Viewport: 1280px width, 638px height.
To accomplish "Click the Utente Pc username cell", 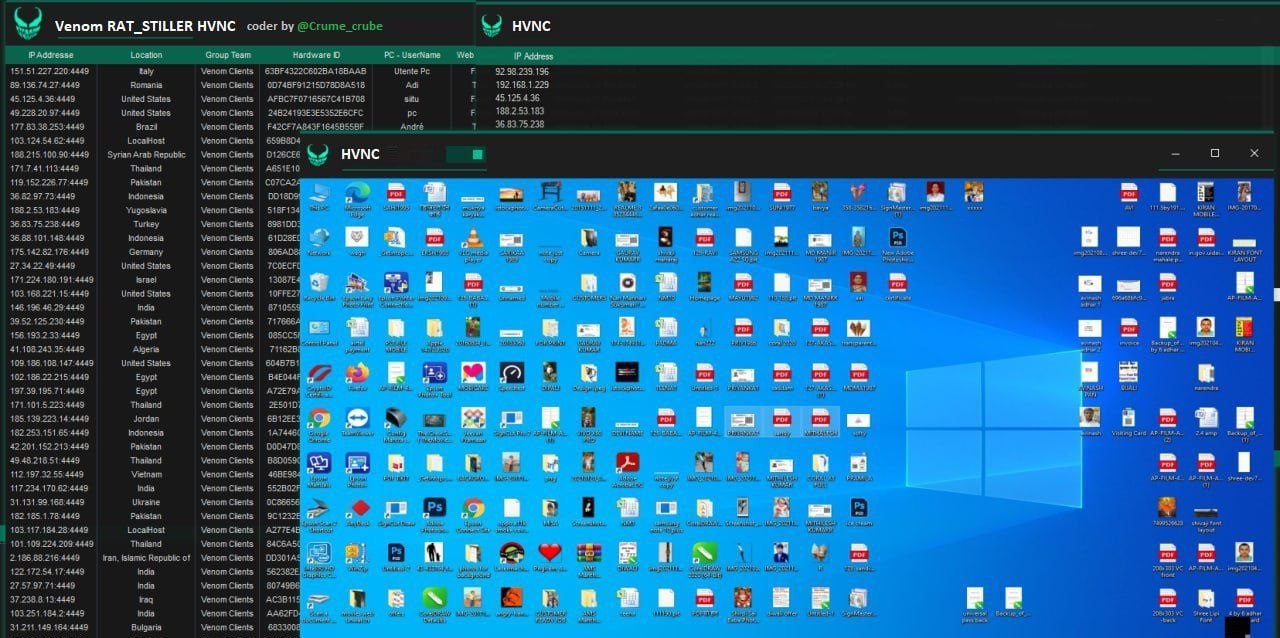I will [x=412, y=71].
